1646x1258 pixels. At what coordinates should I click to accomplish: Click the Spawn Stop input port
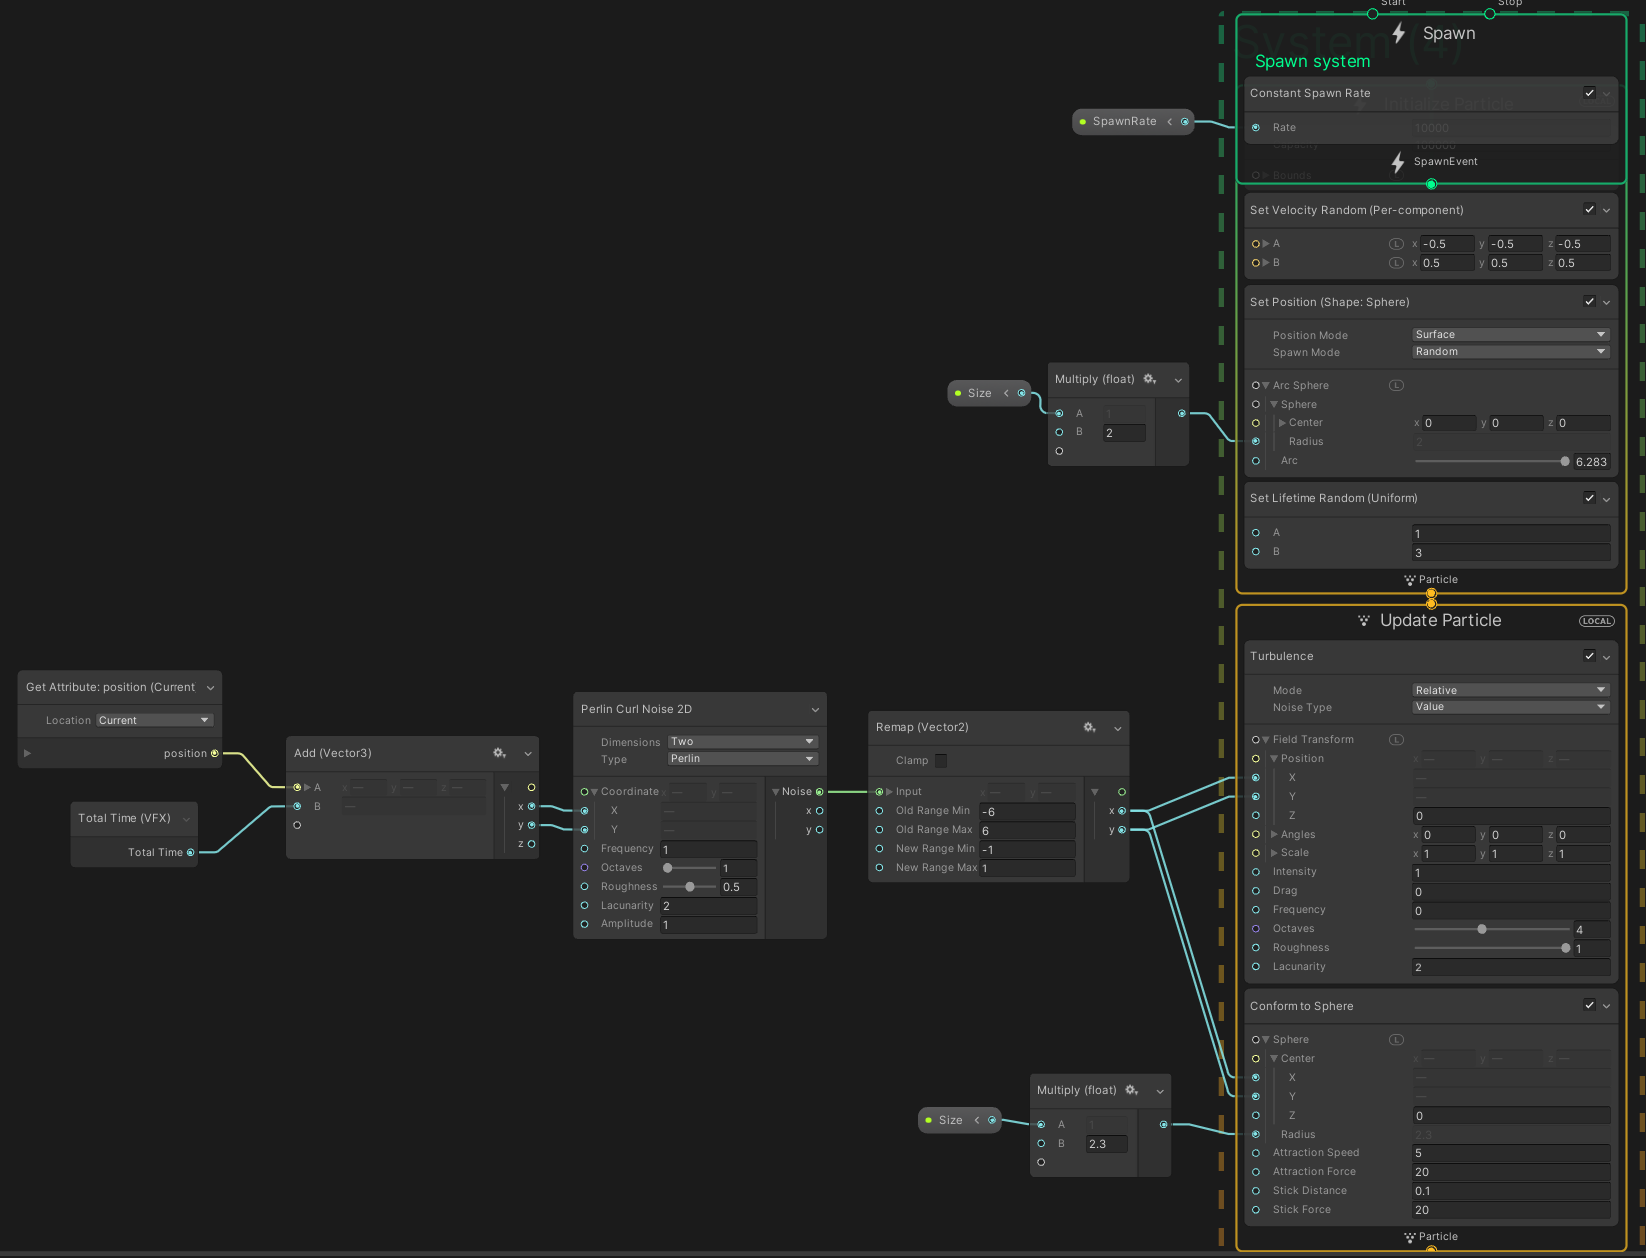point(1490,14)
